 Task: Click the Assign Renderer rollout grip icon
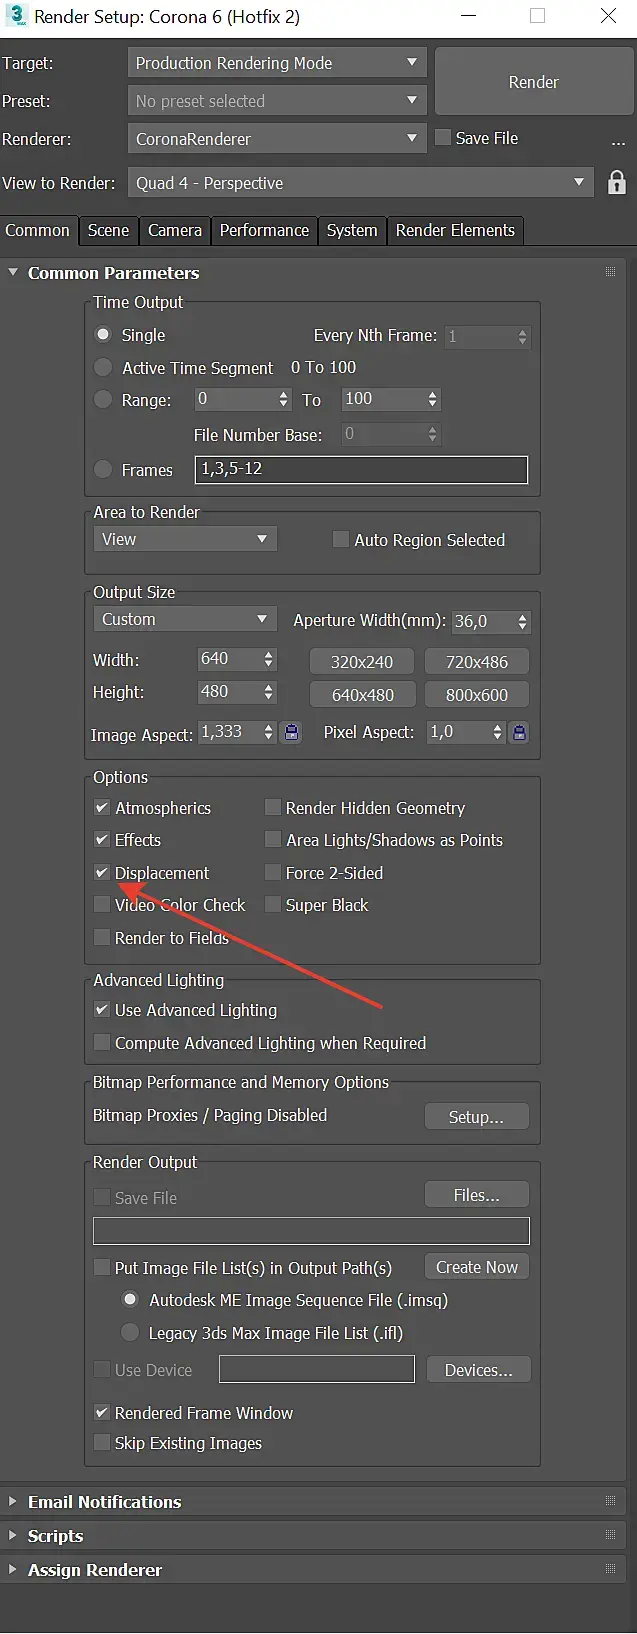(610, 1569)
